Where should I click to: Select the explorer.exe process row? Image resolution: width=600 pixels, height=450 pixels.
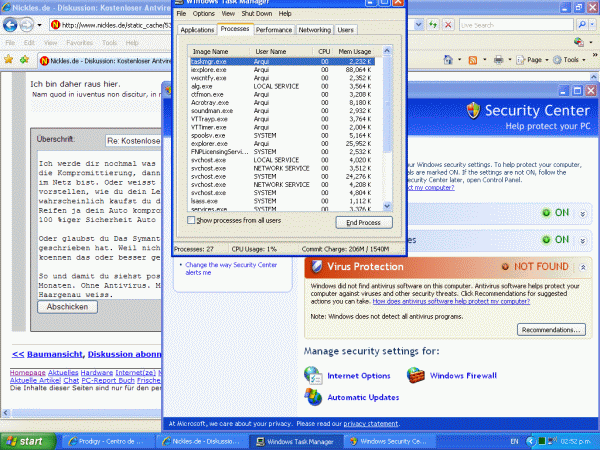(x=281, y=143)
